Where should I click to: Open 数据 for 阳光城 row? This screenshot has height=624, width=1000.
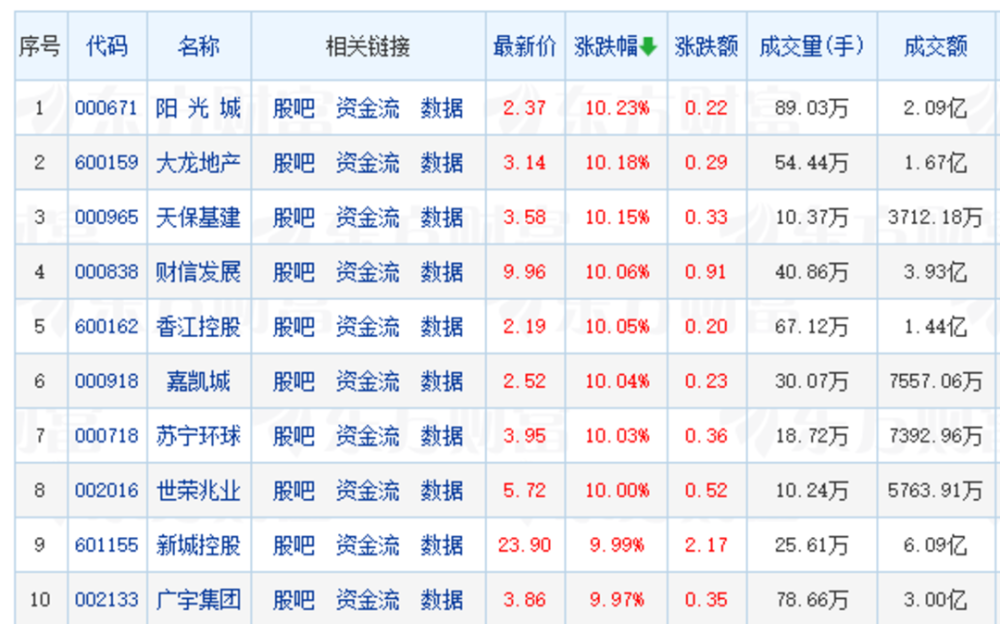442,108
